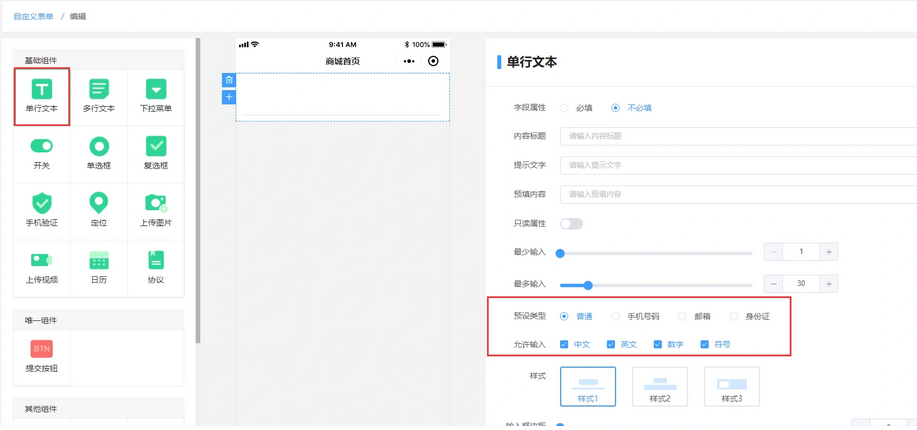The width and height of the screenshot is (917, 430).
Task: Choose the 下拉菜单 component icon
Action: pos(156,90)
